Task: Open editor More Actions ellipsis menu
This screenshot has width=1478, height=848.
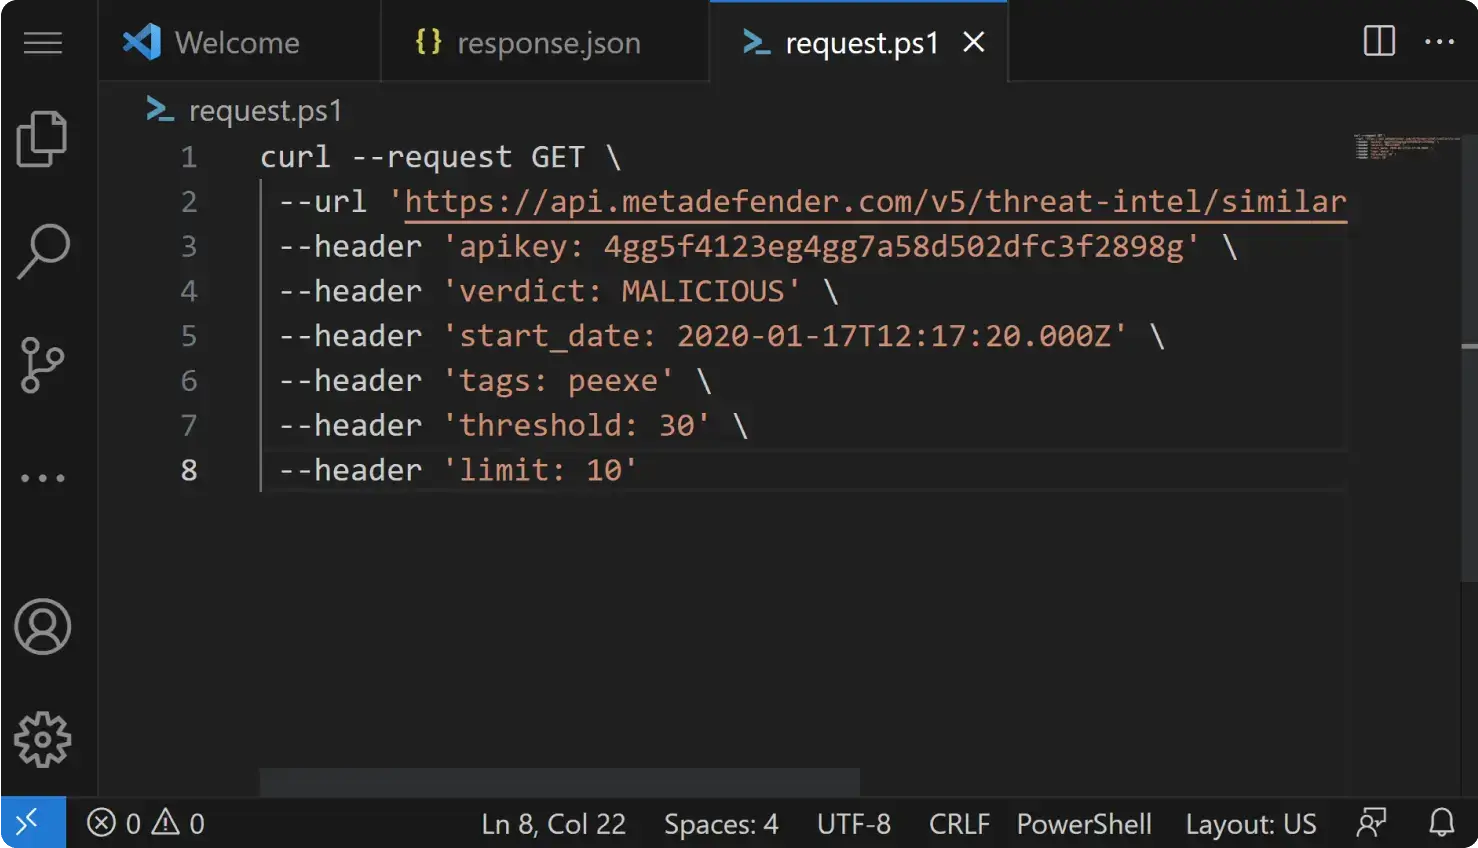Action: (x=1439, y=41)
